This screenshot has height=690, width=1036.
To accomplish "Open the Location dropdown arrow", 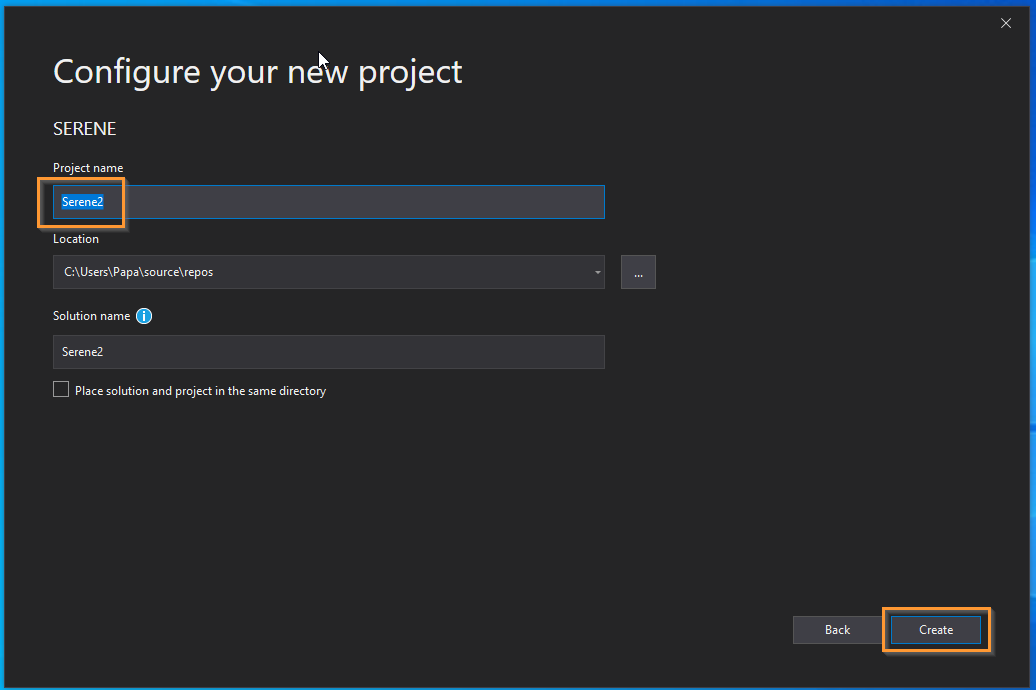I will [597, 272].
